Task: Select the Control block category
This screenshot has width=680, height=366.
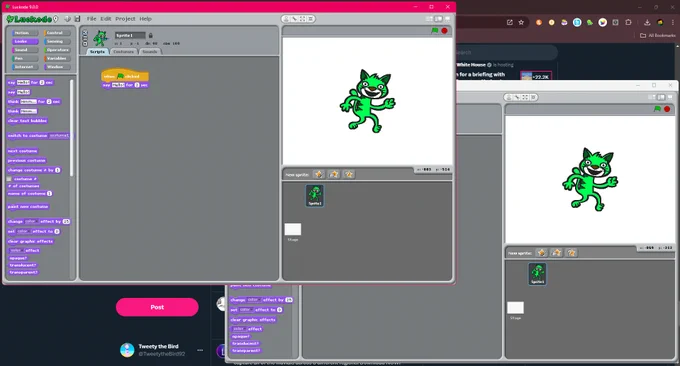Action: (57, 33)
